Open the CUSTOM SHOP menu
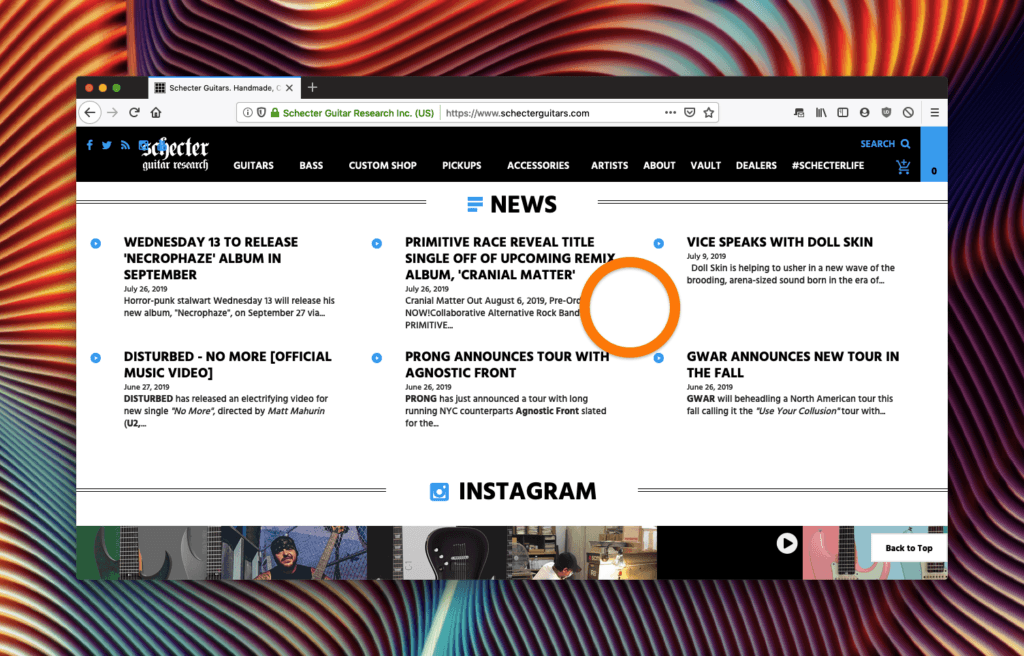The width and height of the screenshot is (1024, 656). pyautogui.click(x=383, y=165)
